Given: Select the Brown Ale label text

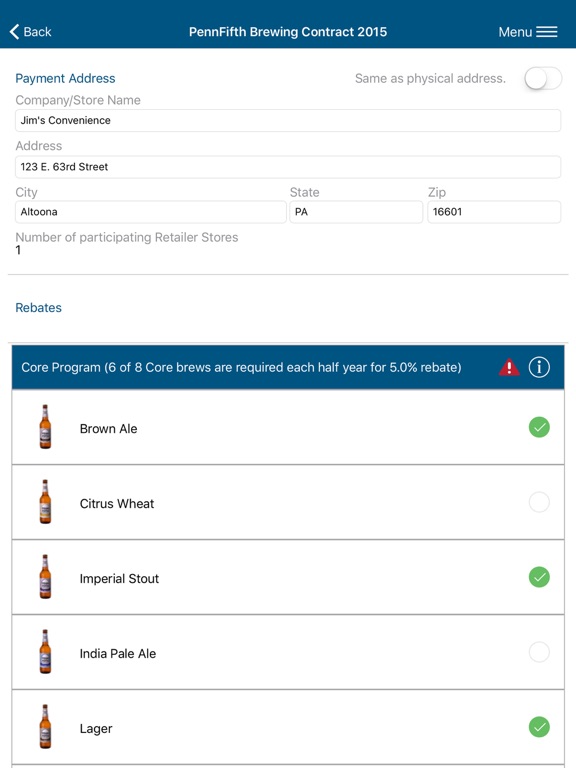Looking at the screenshot, I should pos(108,429).
